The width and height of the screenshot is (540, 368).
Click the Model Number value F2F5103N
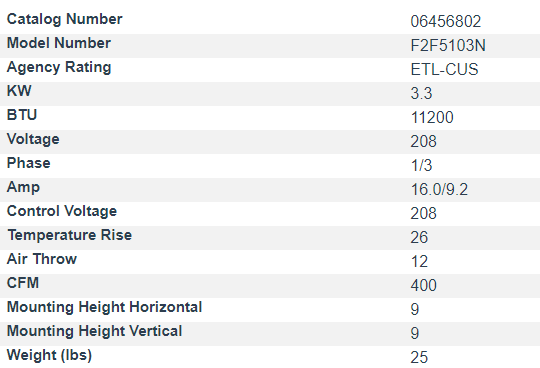(448, 45)
